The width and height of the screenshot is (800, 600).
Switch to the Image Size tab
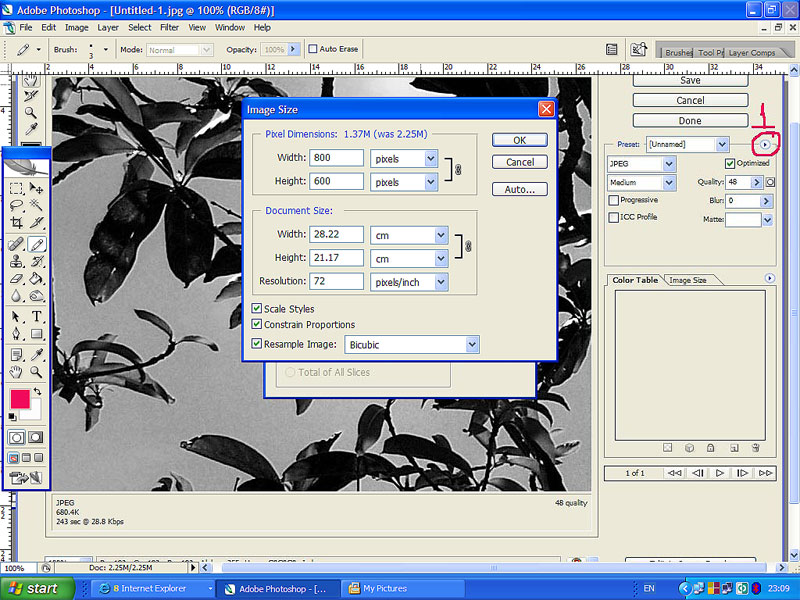(687, 280)
